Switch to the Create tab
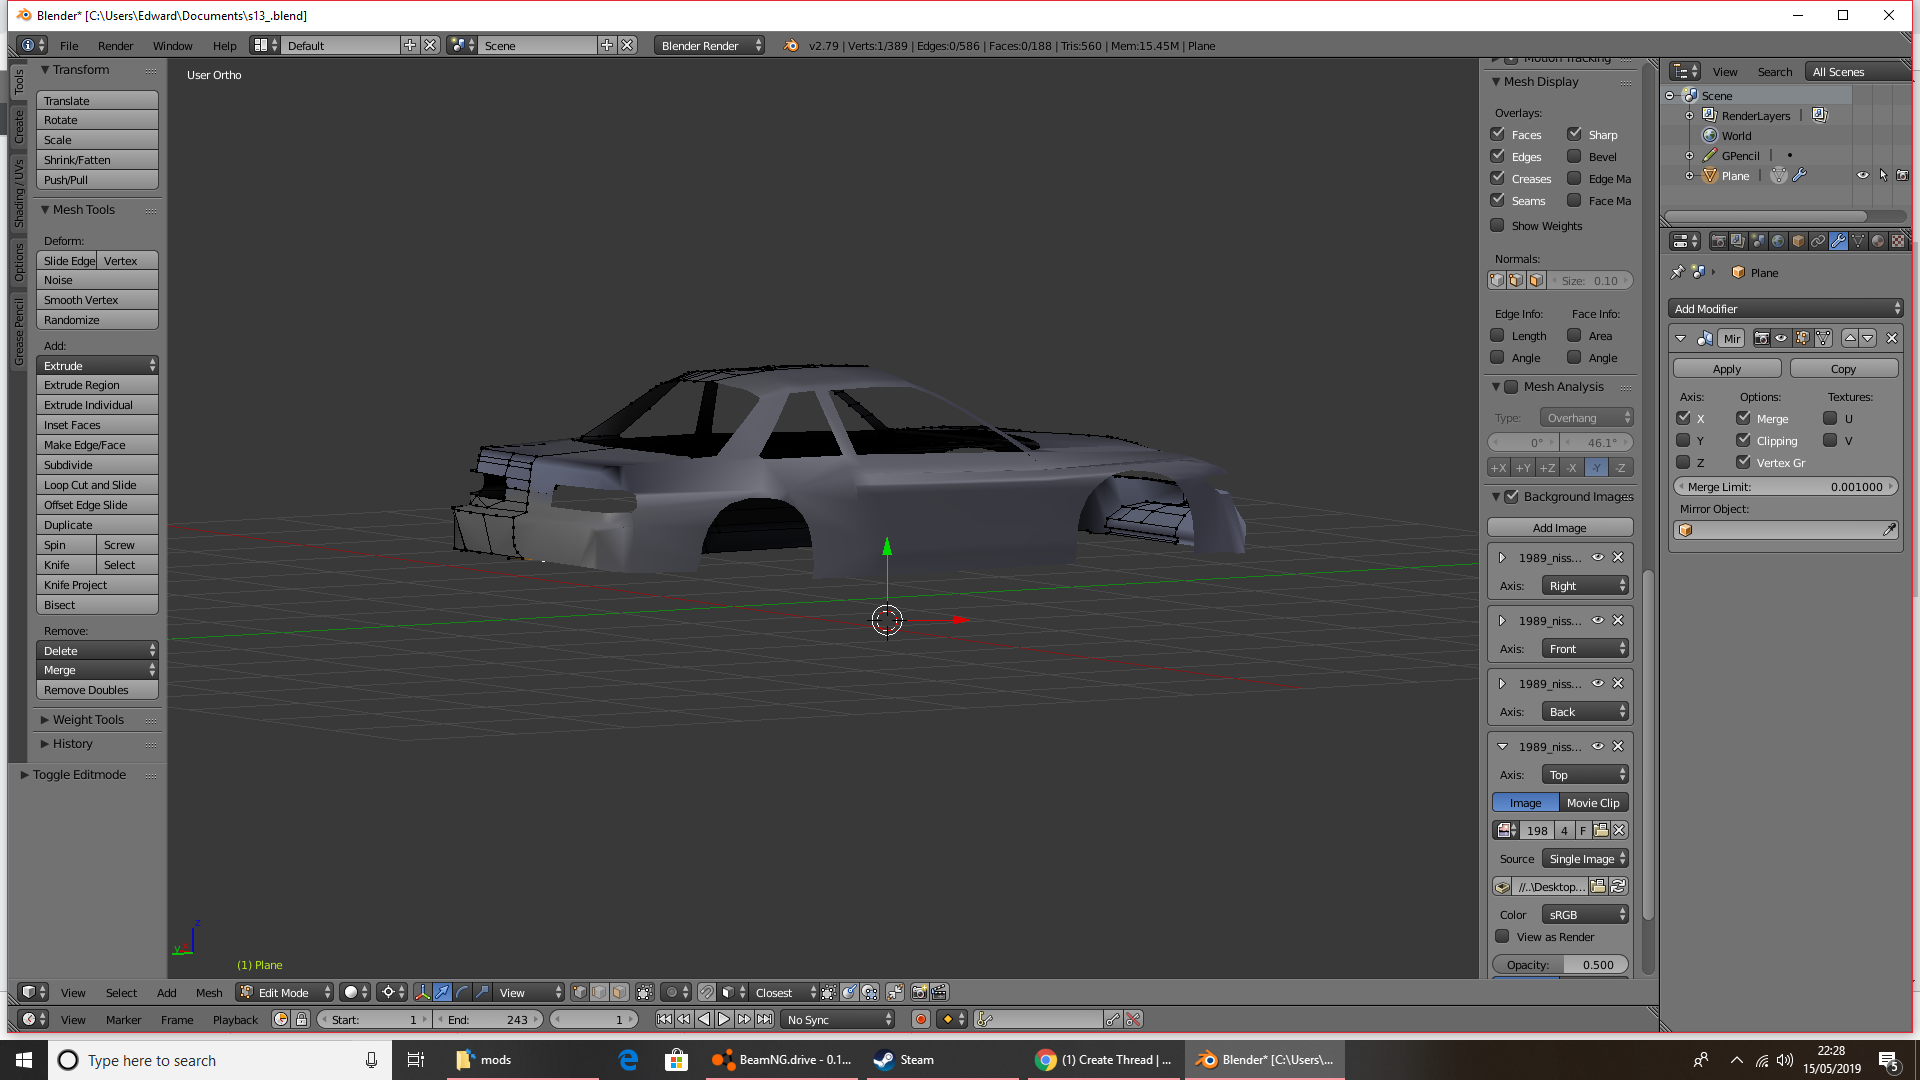Image resolution: width=1920 pixels, height=1080 pixels. point(18,126)
